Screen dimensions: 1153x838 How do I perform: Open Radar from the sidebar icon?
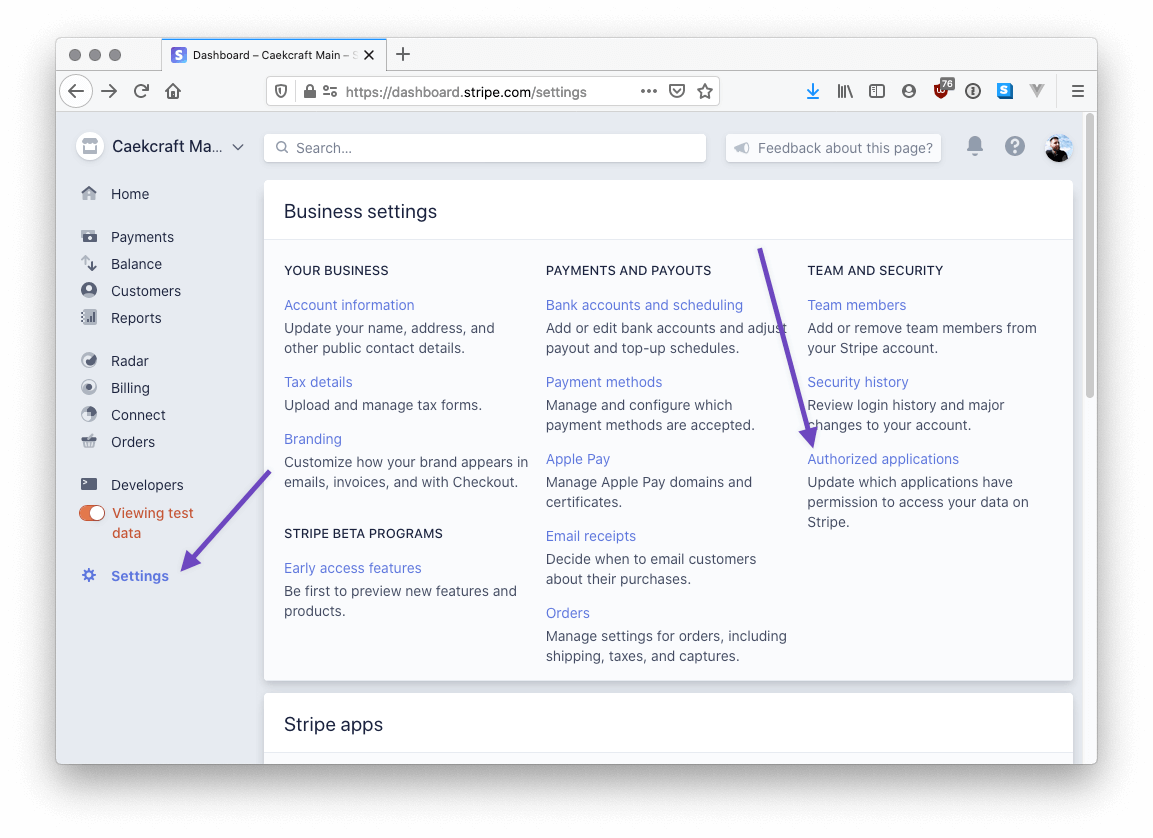(x=91, y=360)
